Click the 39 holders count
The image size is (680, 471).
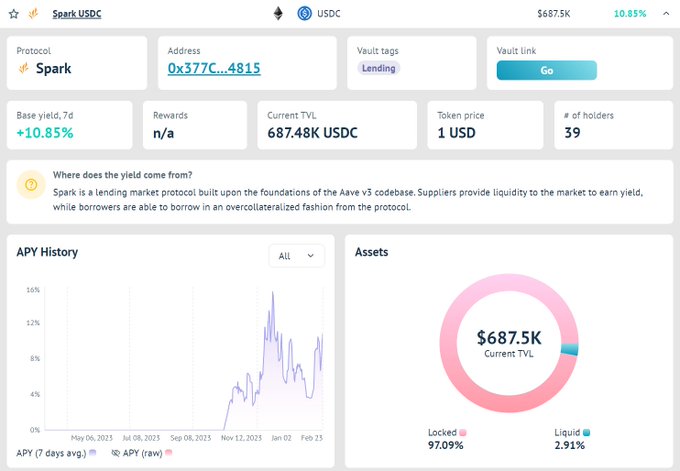[x=572, y=133]
